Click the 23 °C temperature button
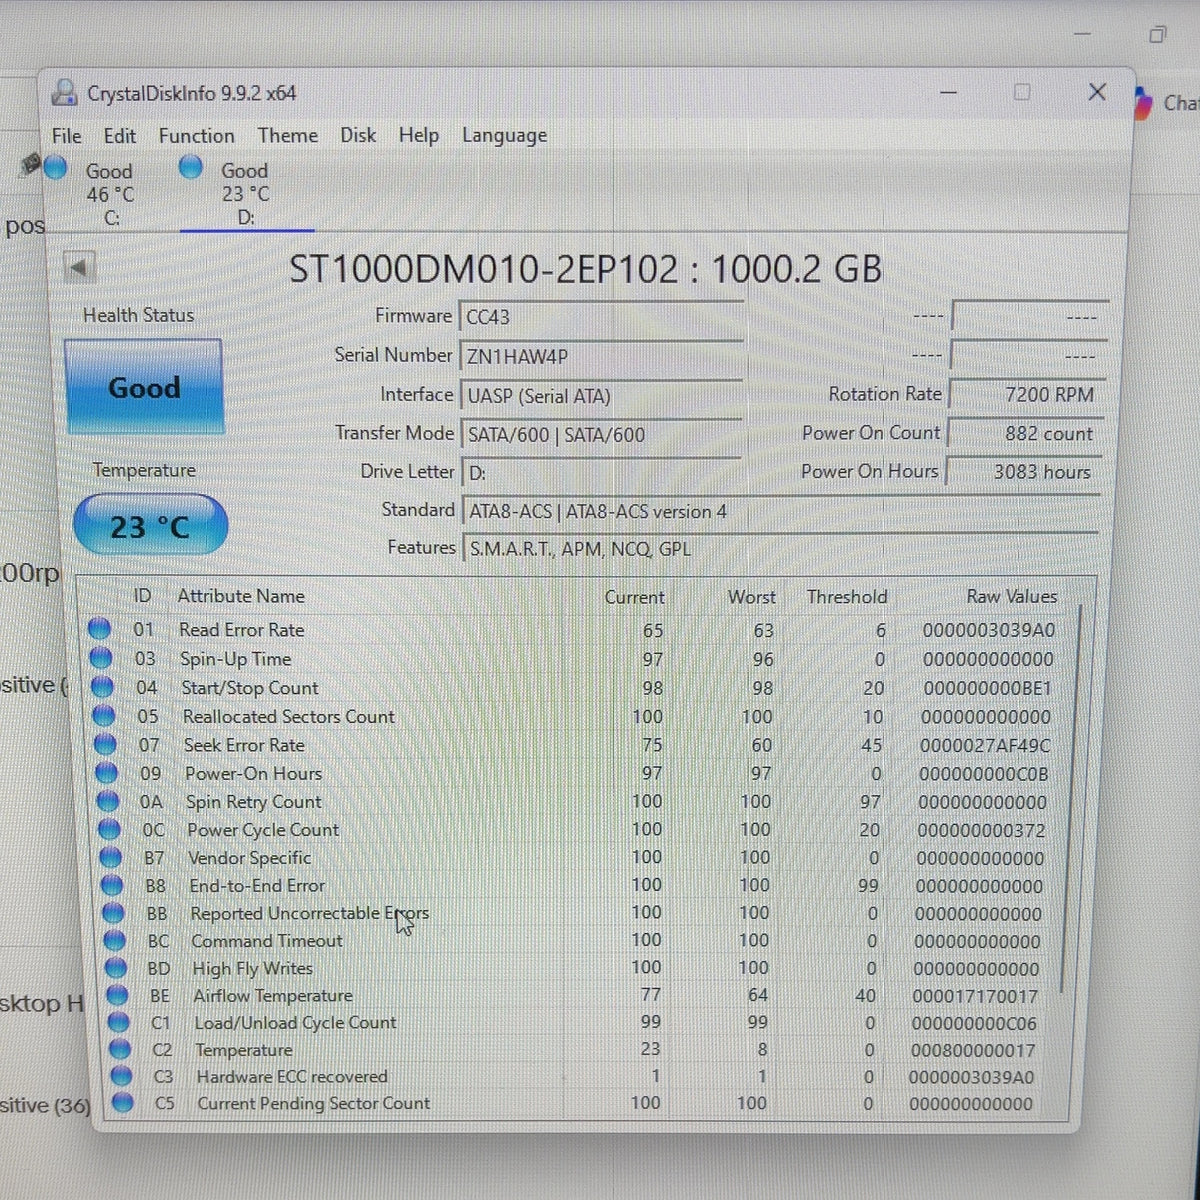Viewport: 1200px width, 1200px height. [150, 526]
